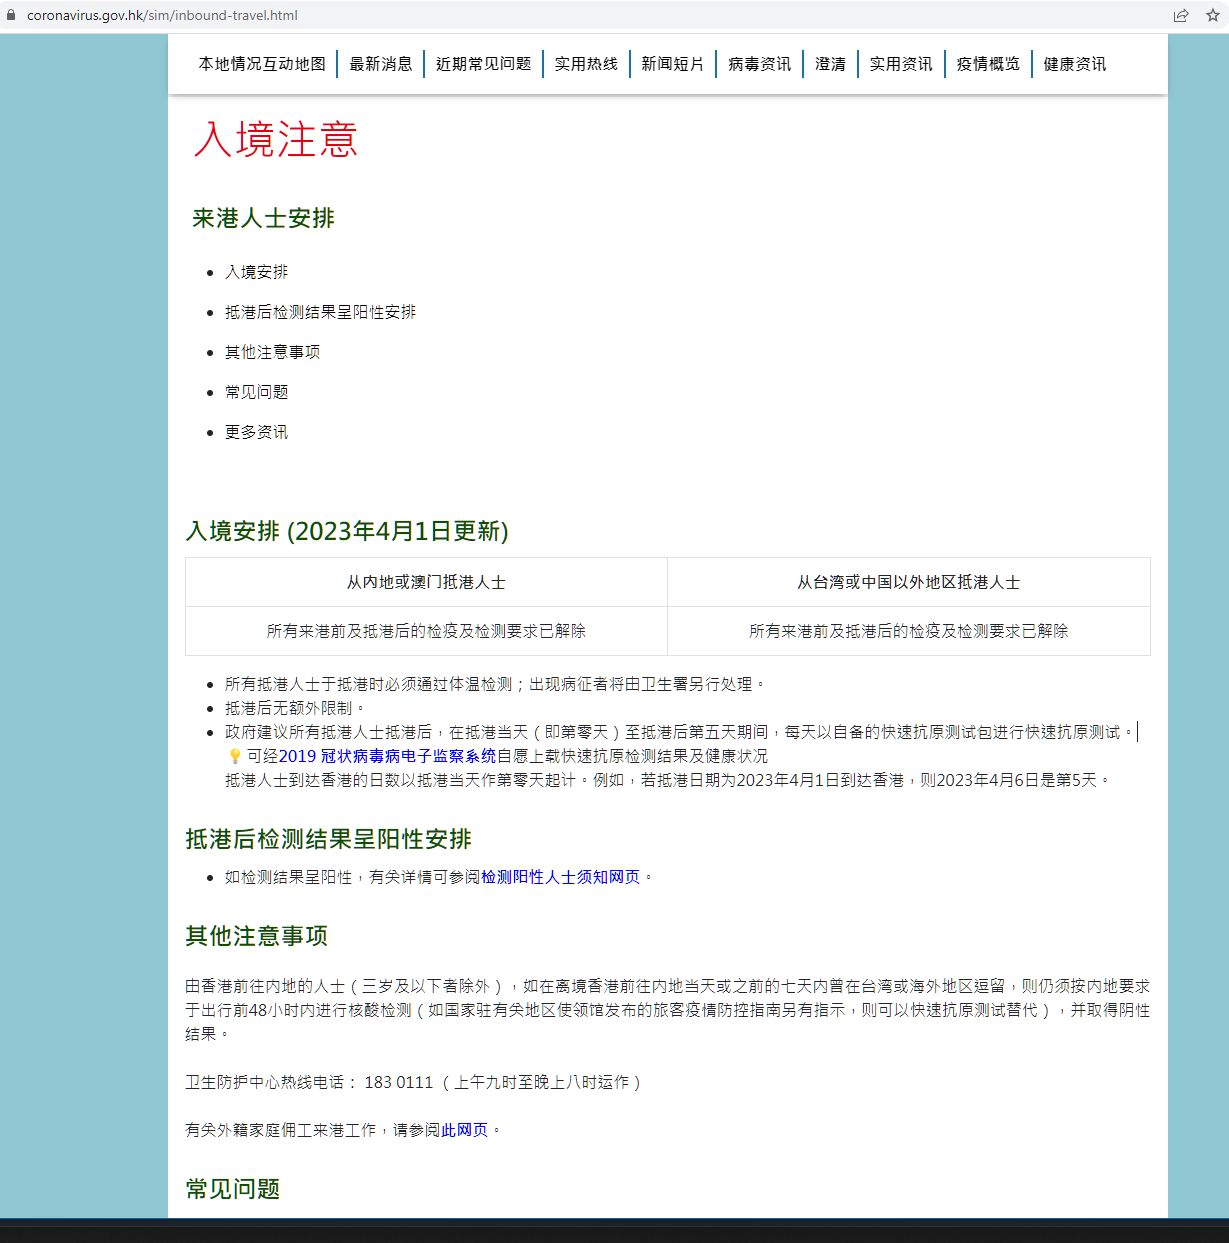Screen dimensions: 1229x1243
Task: Jump to 其他注意事项 list link
Action: pyautogui.click(x=272, y=352)
